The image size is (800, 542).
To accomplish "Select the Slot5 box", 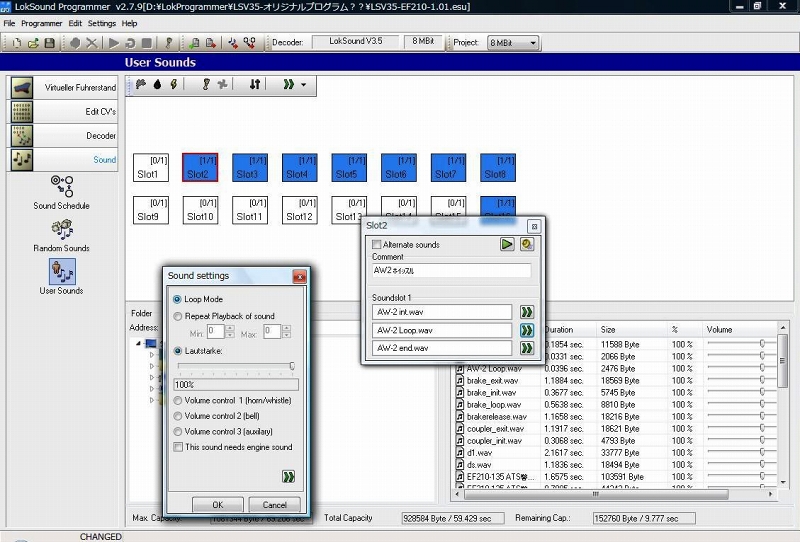I will 349,167.
